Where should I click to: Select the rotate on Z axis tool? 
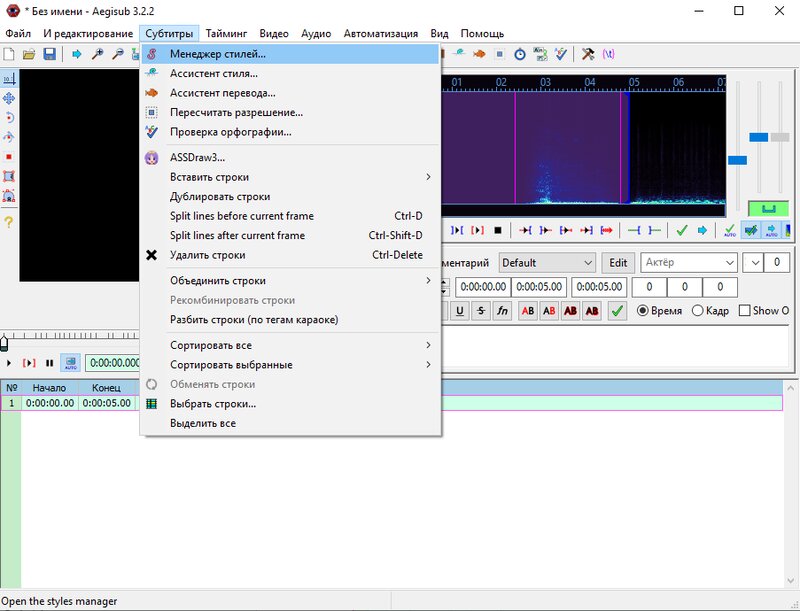pyautogui.click(x=9, y=118)
